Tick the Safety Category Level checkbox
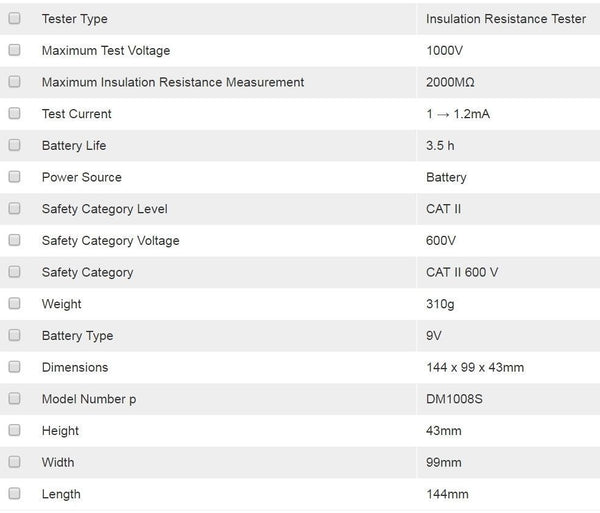 click(x=14, y=209)
